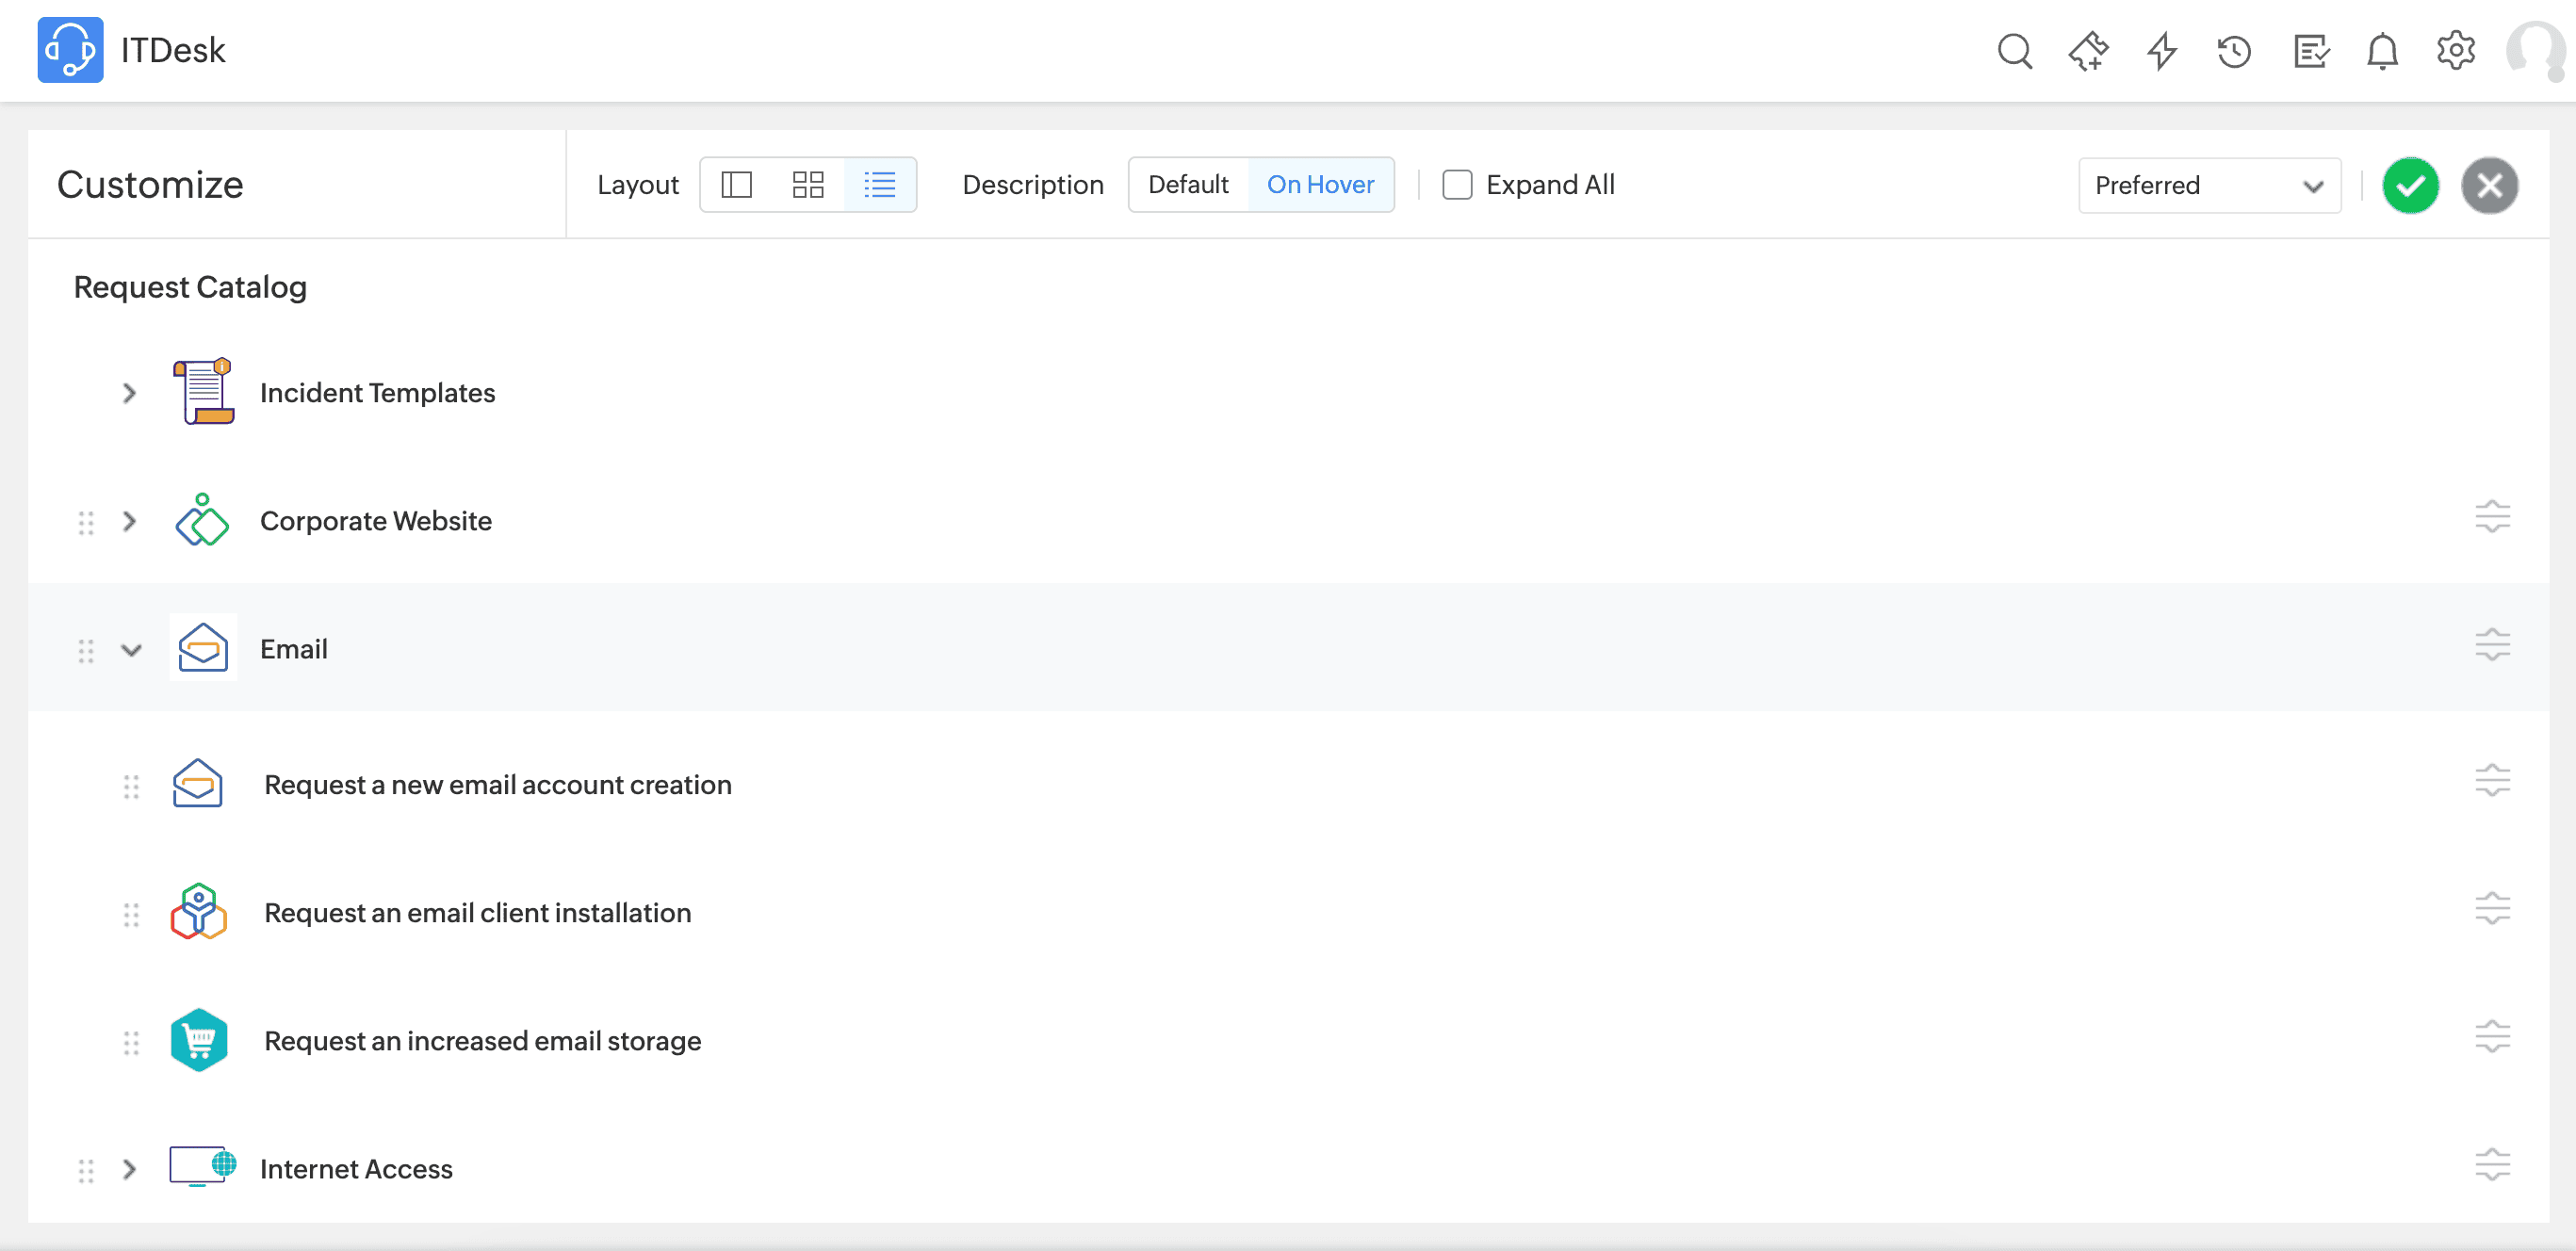Save customization with the green checkmark button
2576x1251 pixels.
click(2410, 185)
